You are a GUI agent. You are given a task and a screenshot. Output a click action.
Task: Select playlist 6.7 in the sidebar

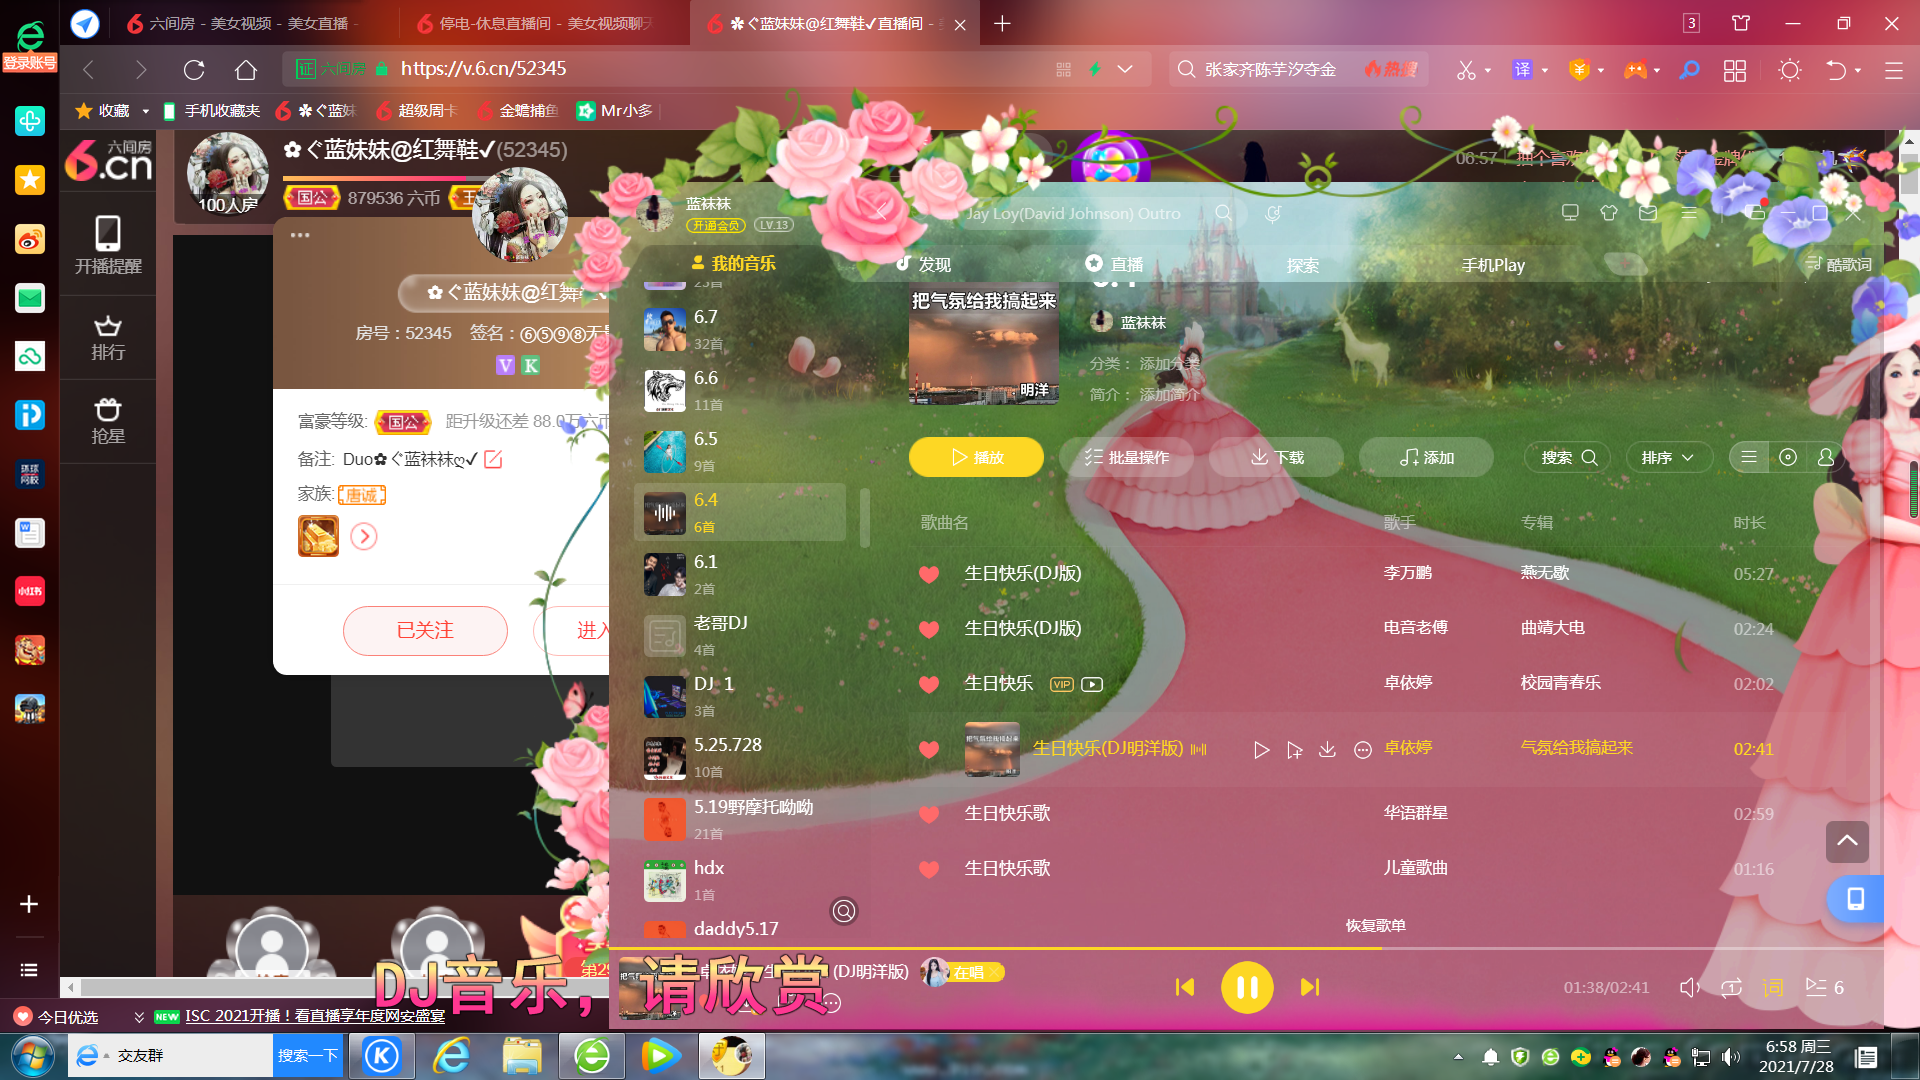pyautogui.click(x=740, y=329)
